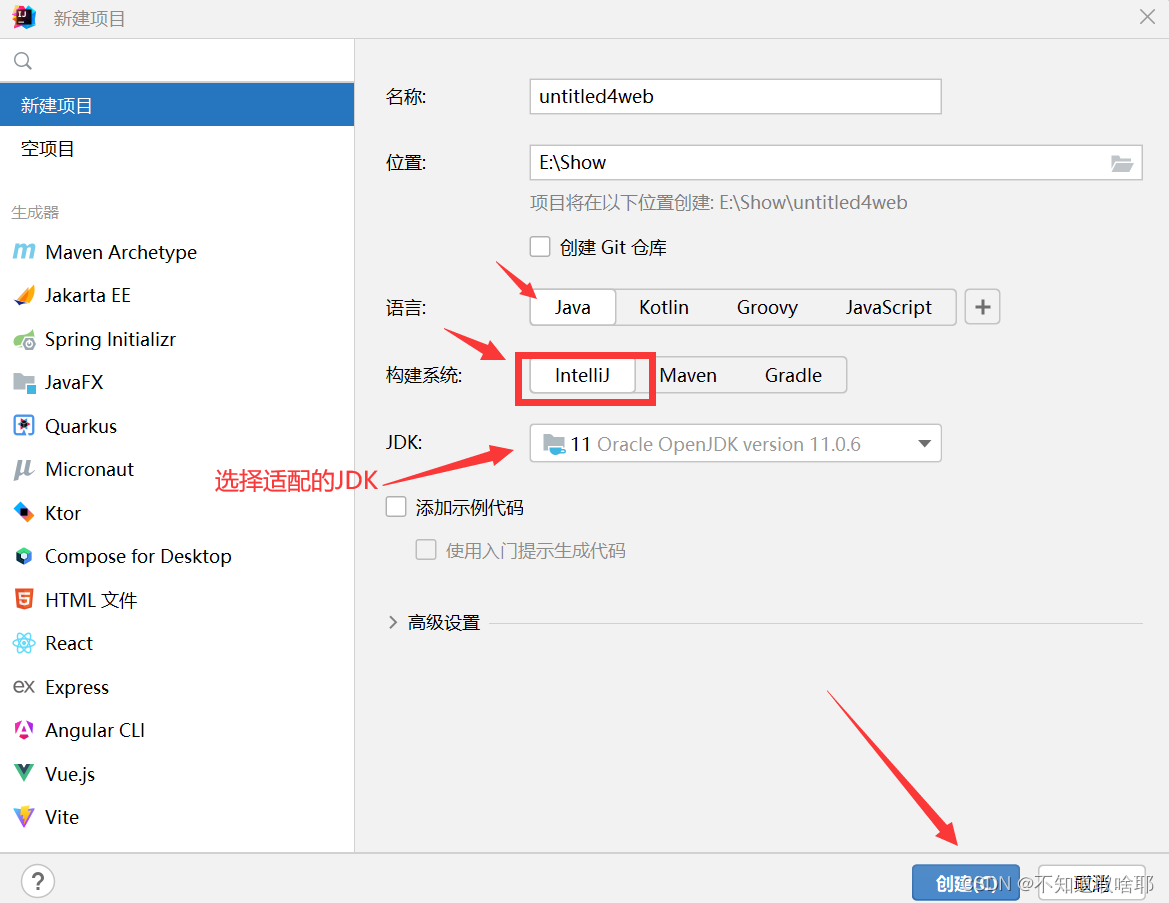Choose IntelliJ as build system
The width and height of the screenshot is (1169, 903).
[582, 375]
